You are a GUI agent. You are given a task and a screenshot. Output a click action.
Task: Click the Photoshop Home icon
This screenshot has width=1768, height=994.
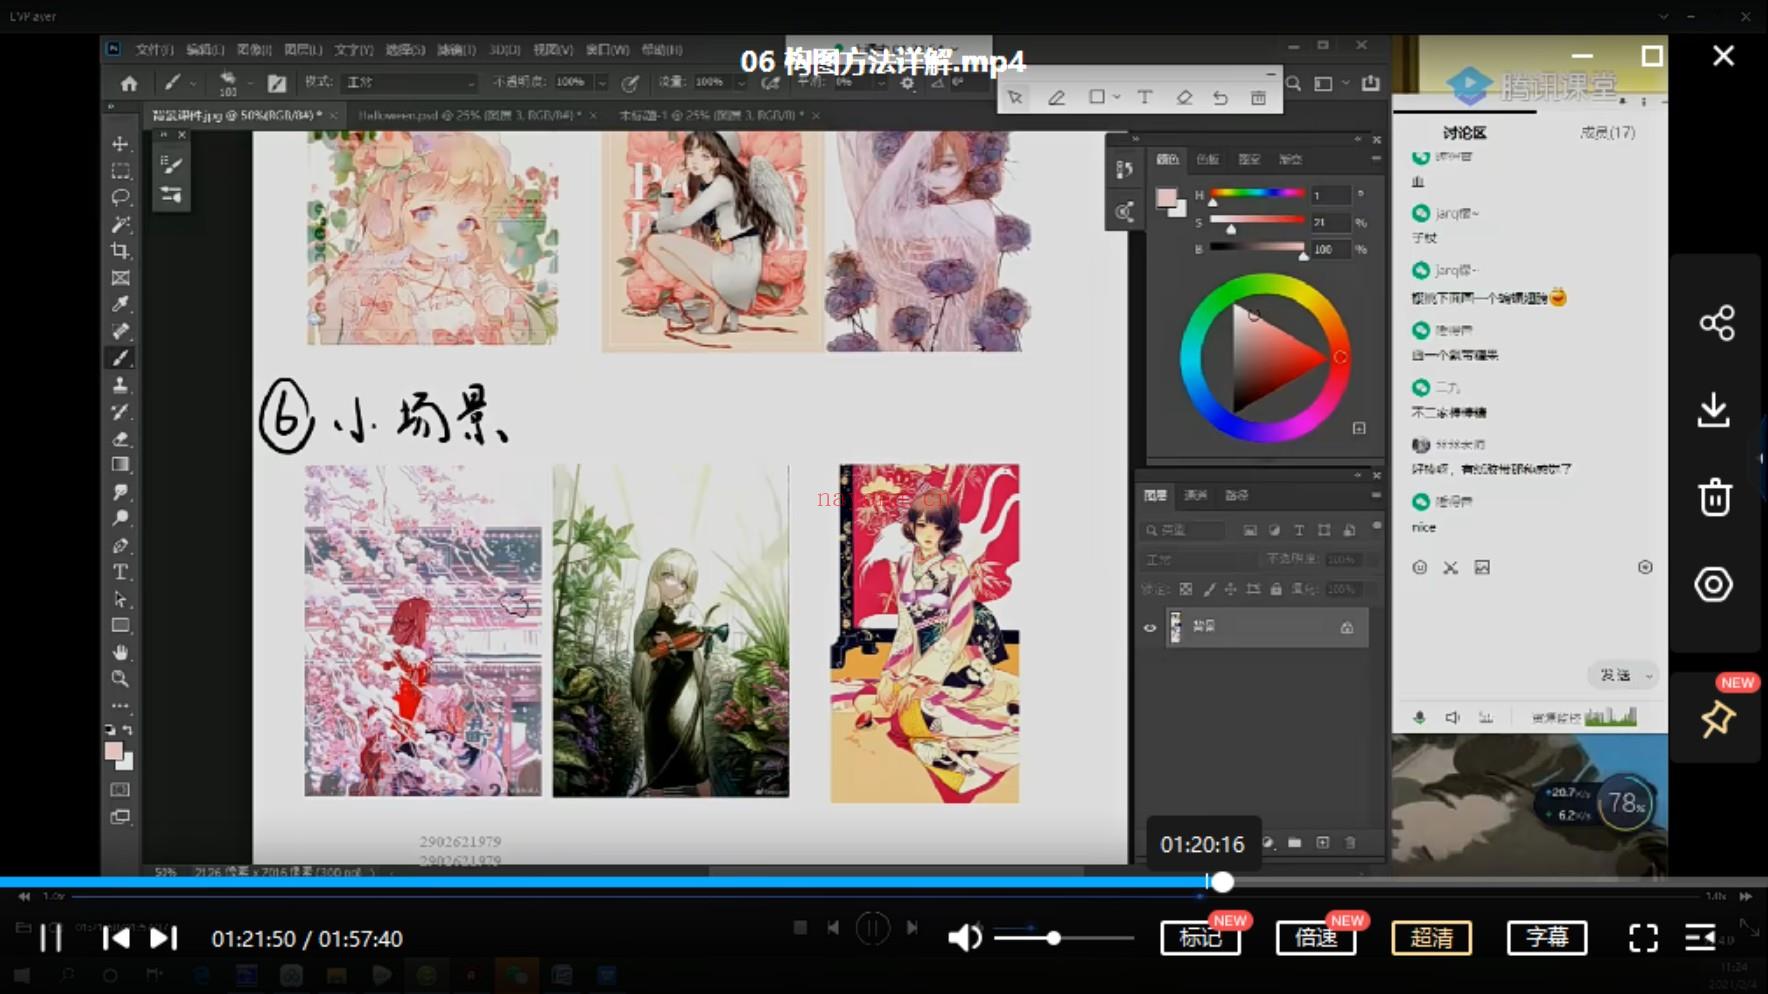pyautogui.click(x=129, y=83)
